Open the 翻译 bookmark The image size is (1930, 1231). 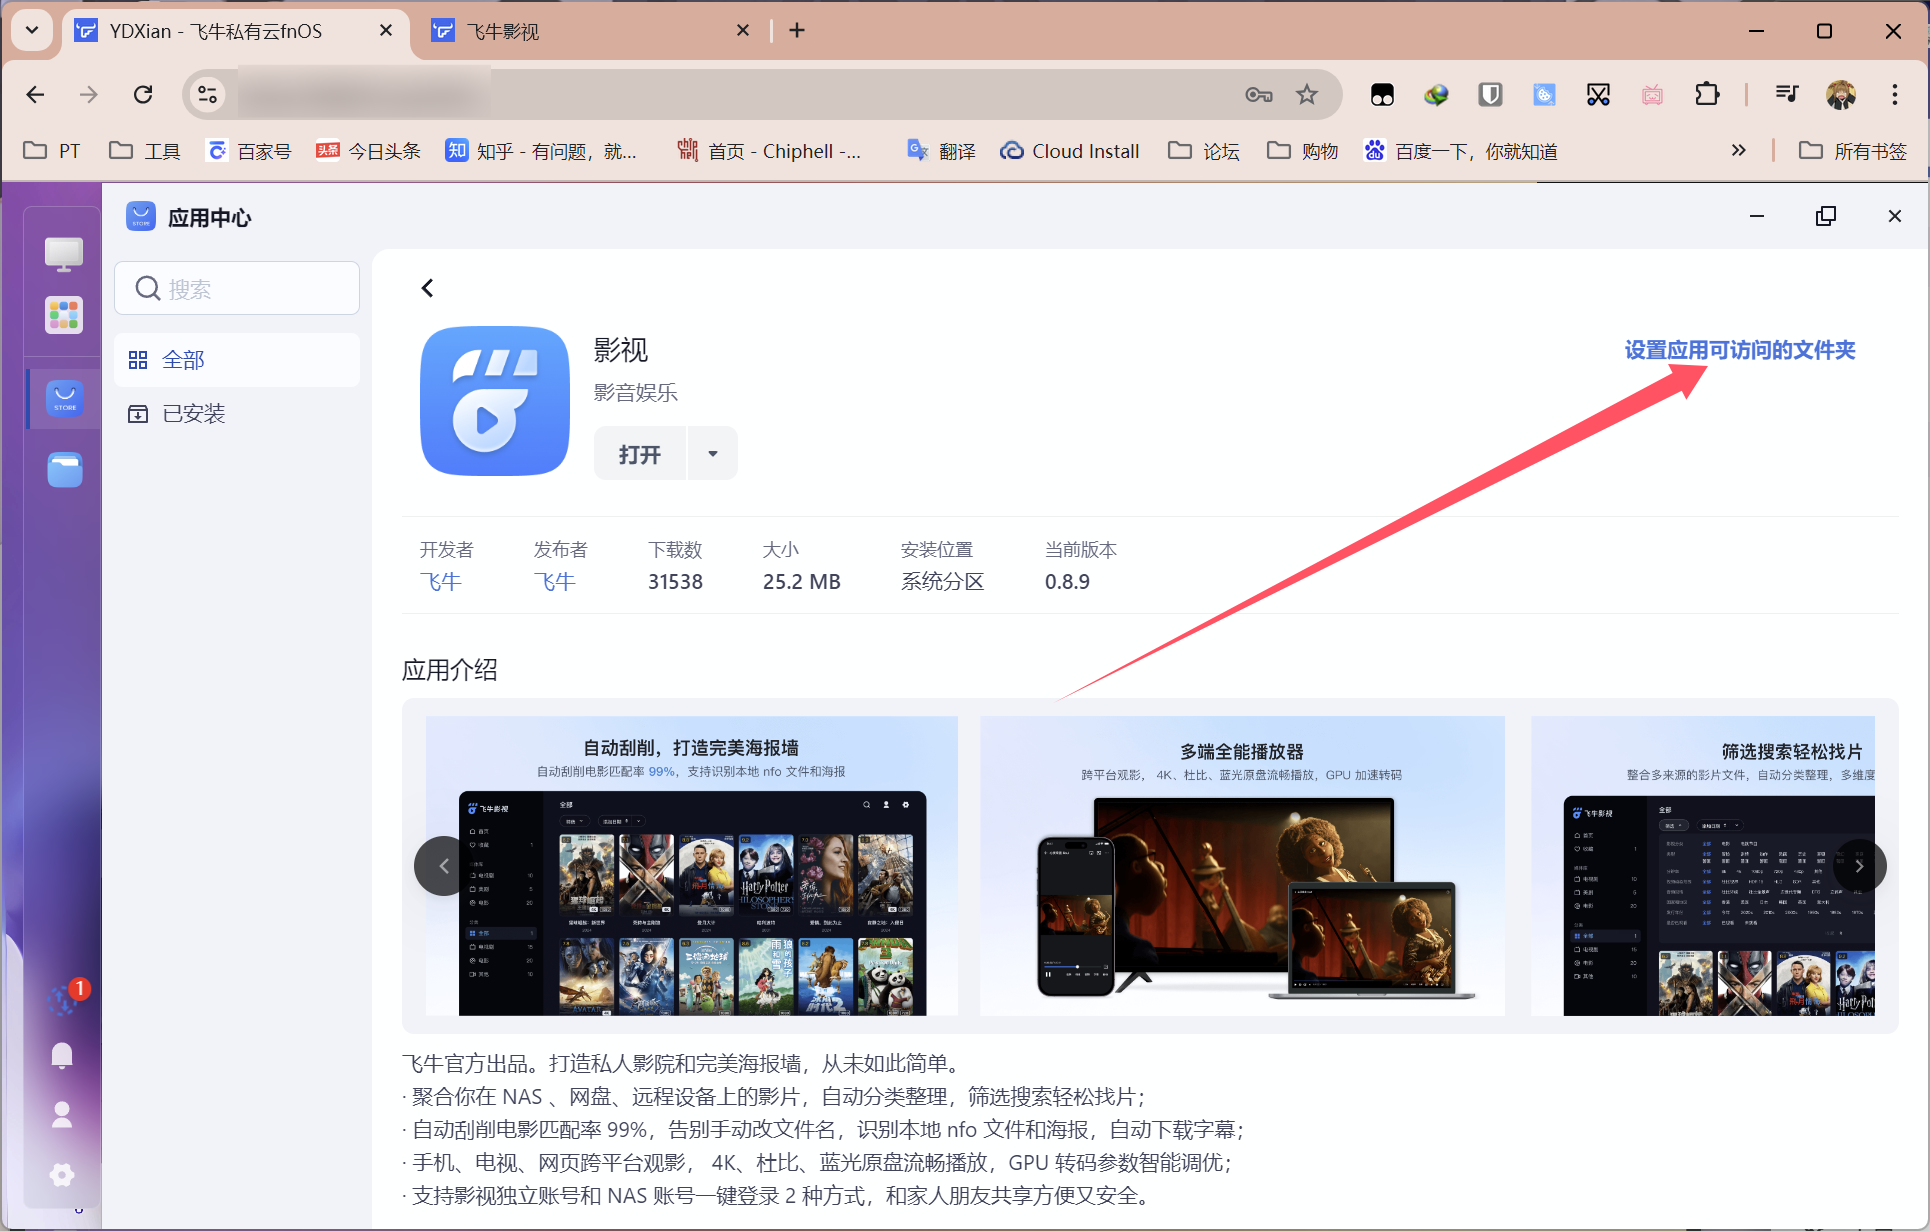click(x=941, y=151)
